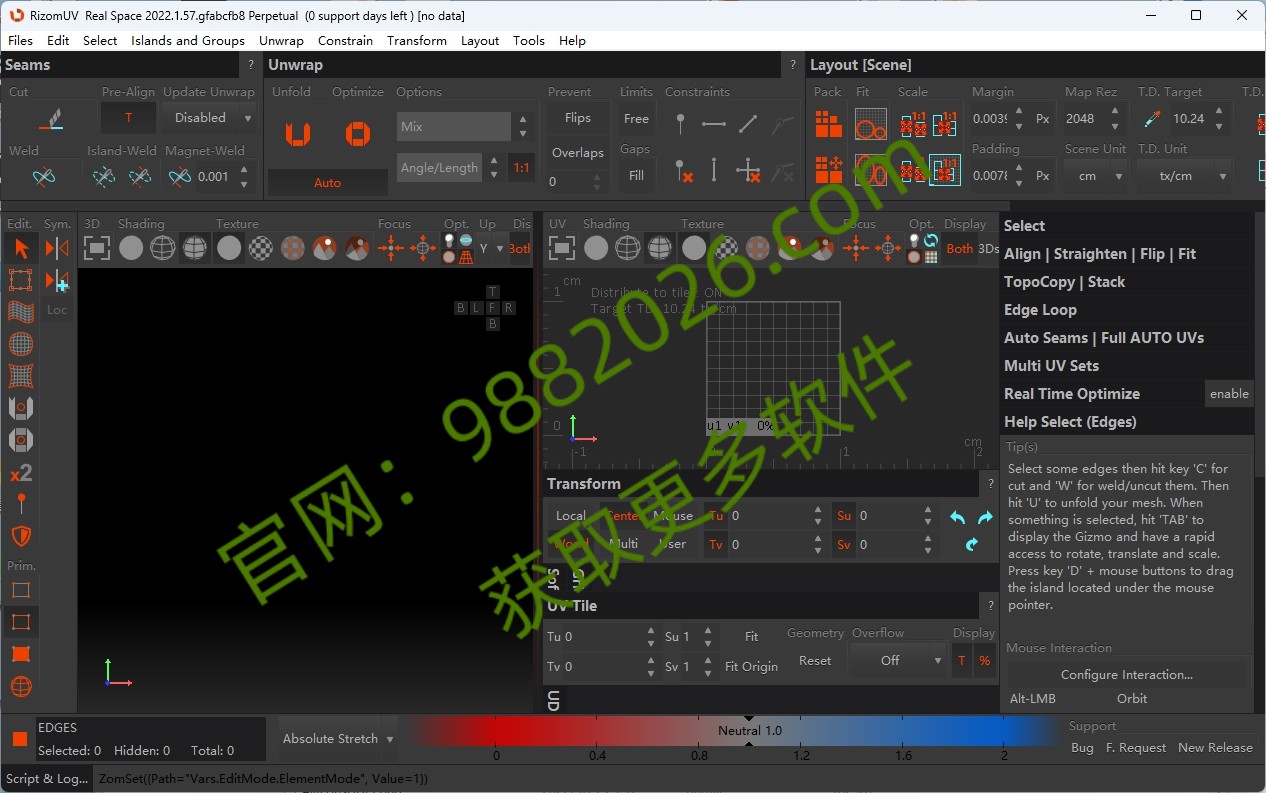Screen dimensions: 1266x793
Task: Toggle Local mode in Transform panel
Action: [571, 516]
